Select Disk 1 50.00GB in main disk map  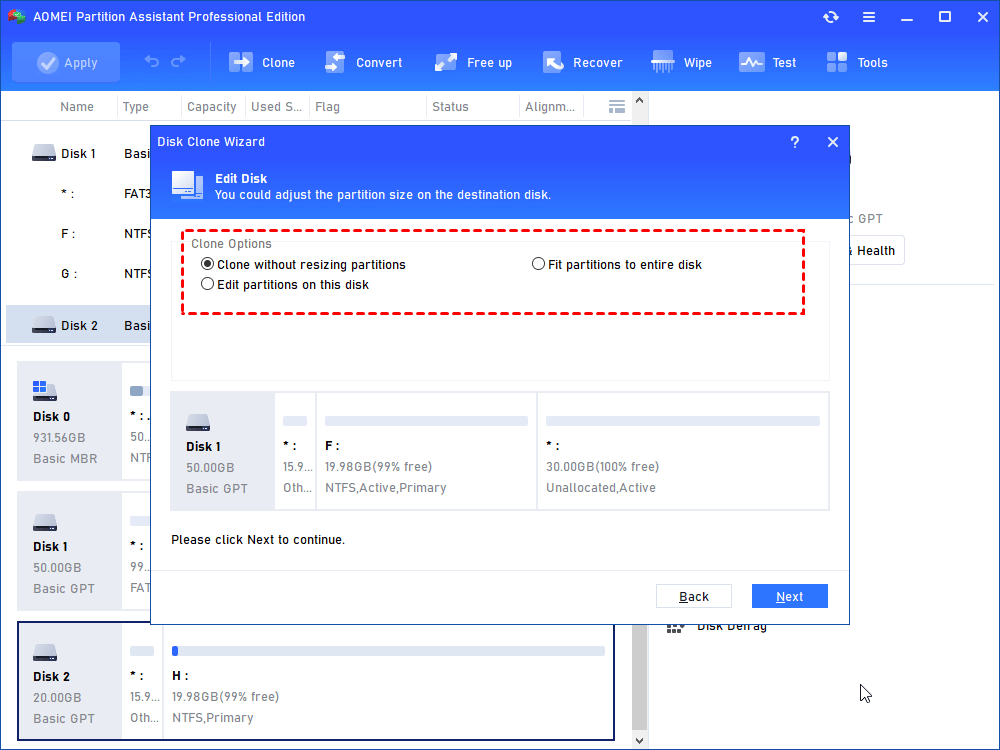(x=70, y=551)
